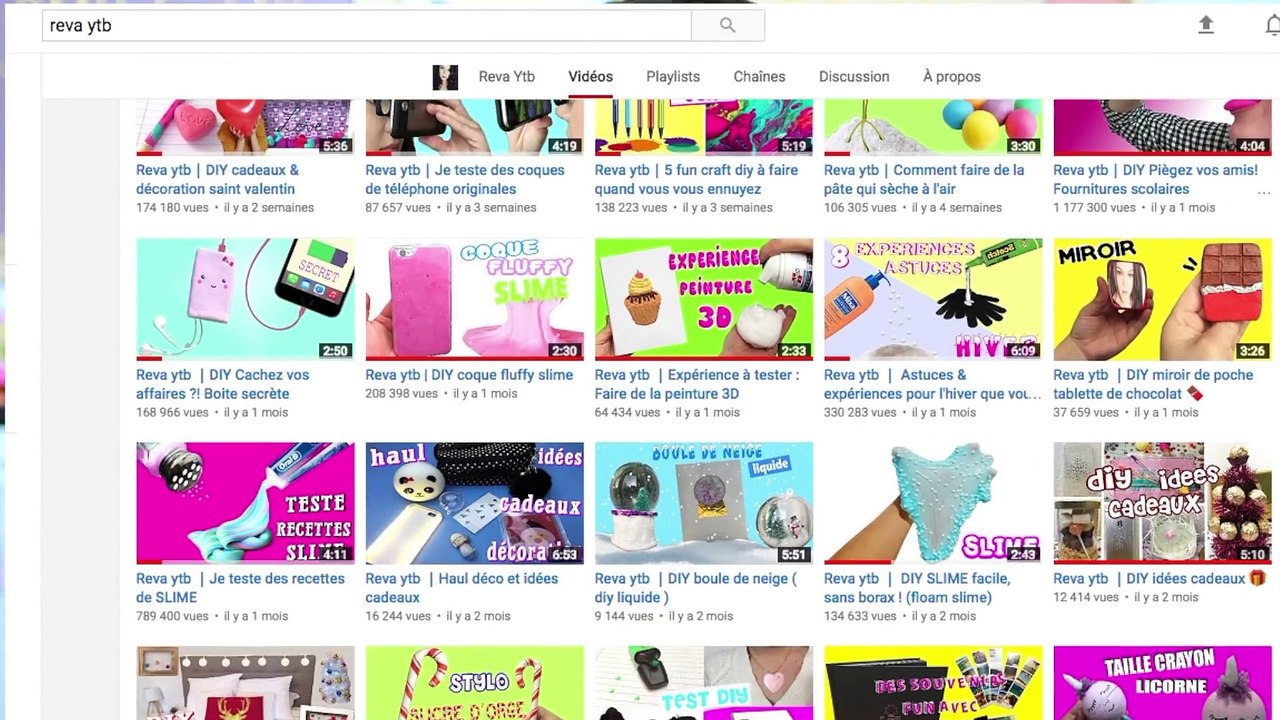Image resolution: width=1280 pixels, height=720 pixels.
Task: Open "Expérience à tester : Faire de la peinture 3D" title
Action: click(x=697, y=384)
